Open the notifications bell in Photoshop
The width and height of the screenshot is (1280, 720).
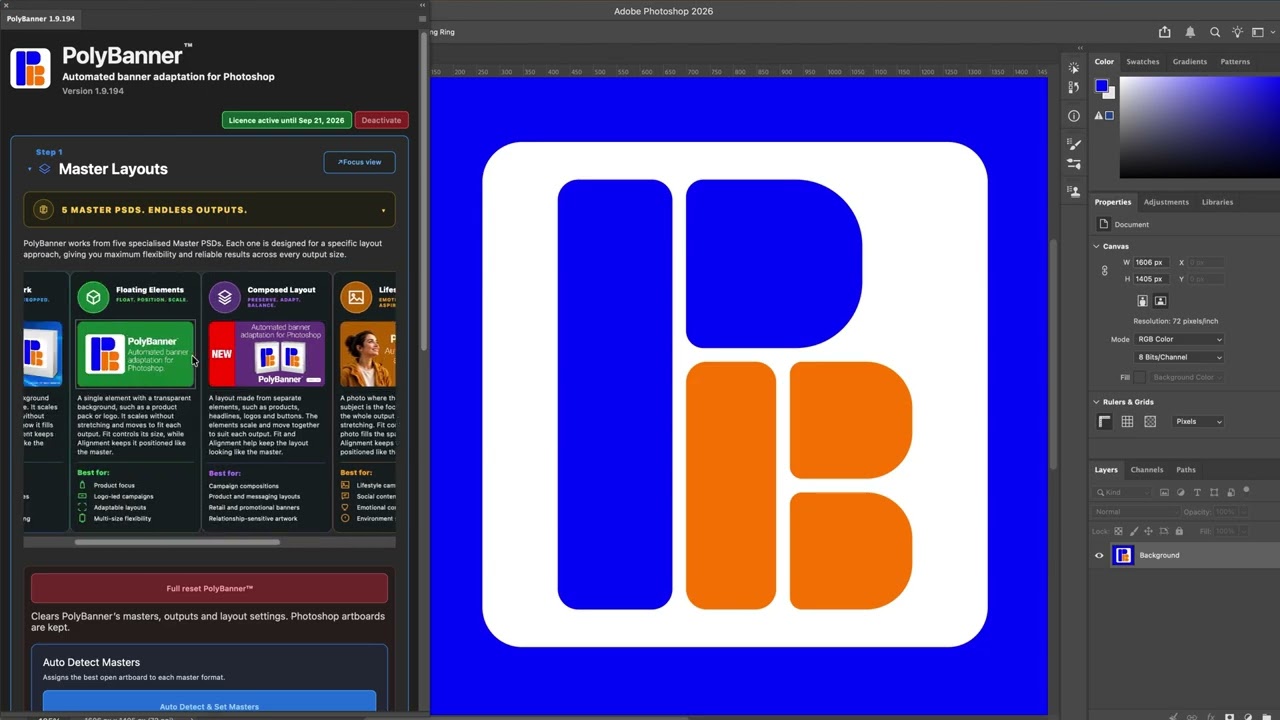tap(1190, 32)
